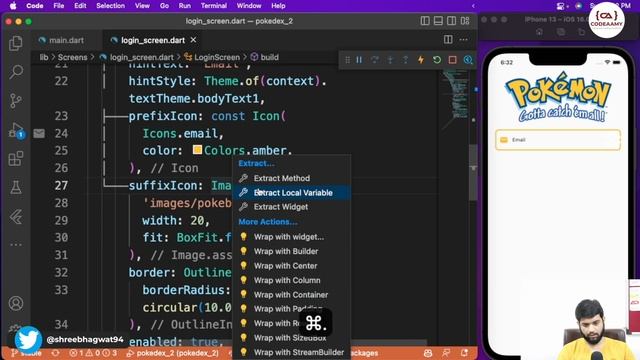Select Wrap with Padding action
Viewport: 640px width, 360px height.
tap(291, 309)
